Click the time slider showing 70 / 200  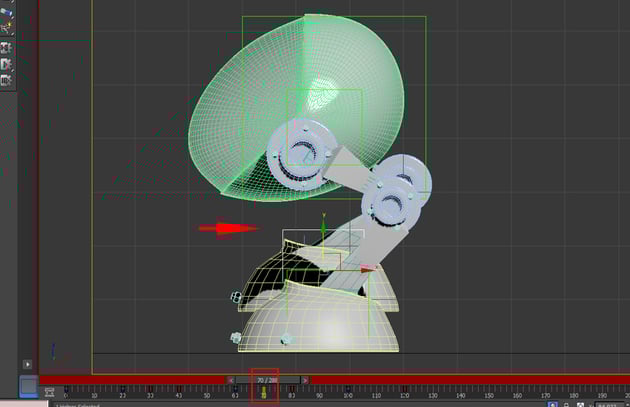pos(268,380)
